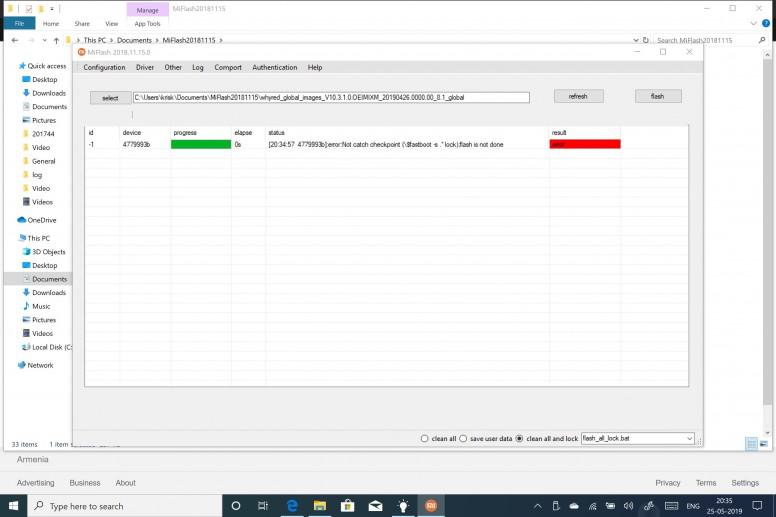Screen dimensions: 776x517
Task: Expand the Explorer recent locations dropdown arrow
Action: click(x=43, y=40)
